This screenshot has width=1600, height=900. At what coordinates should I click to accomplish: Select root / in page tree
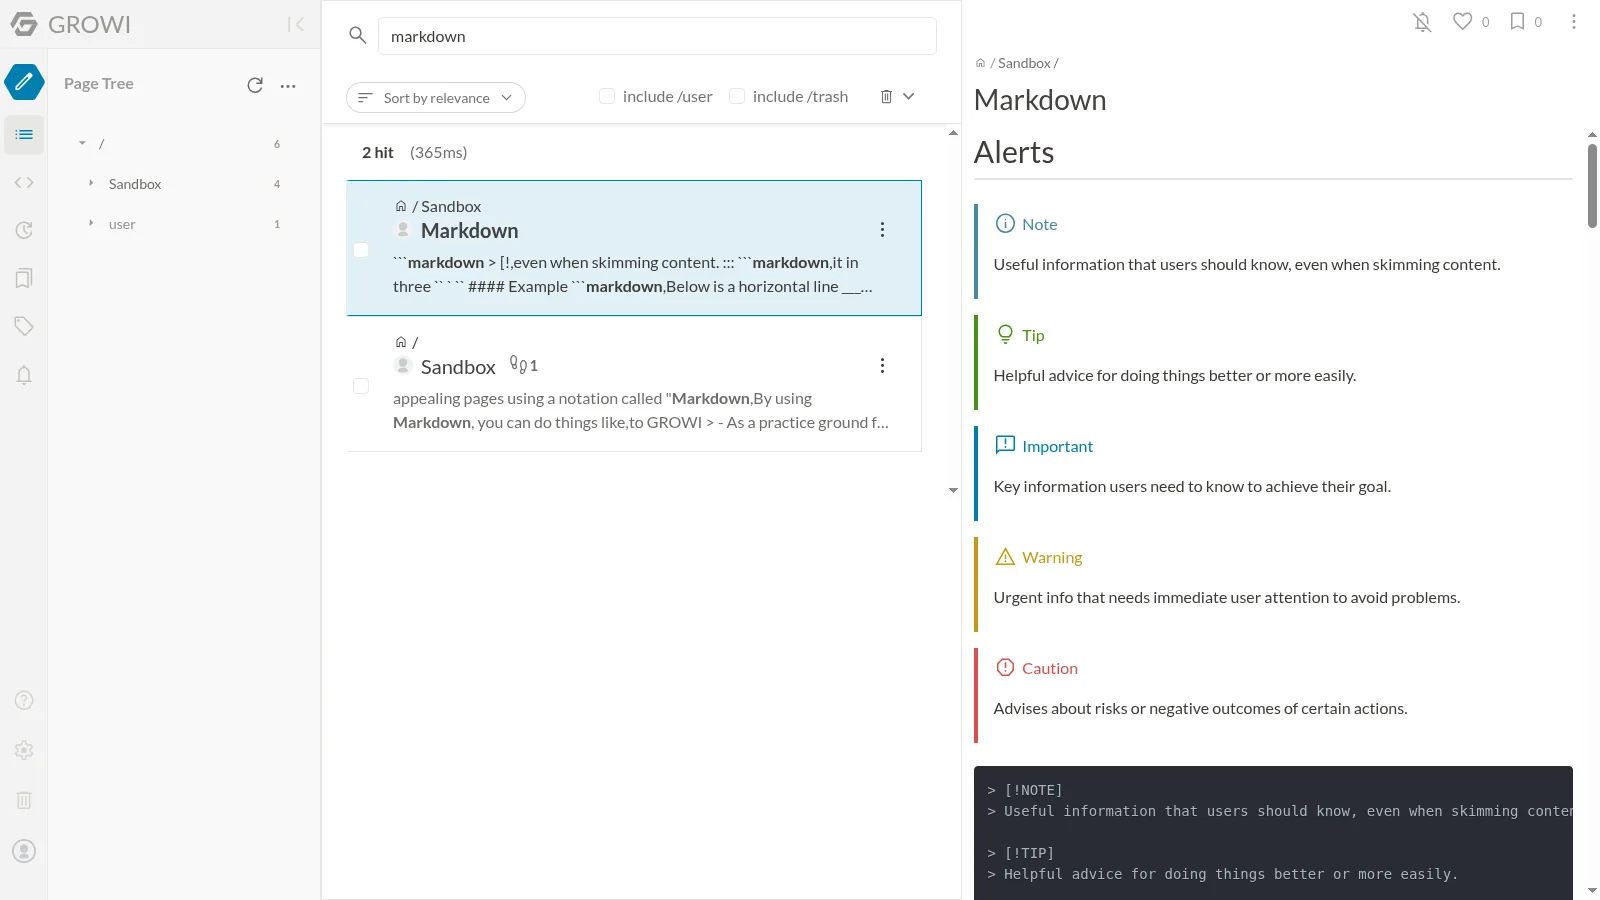coord(101,144)
